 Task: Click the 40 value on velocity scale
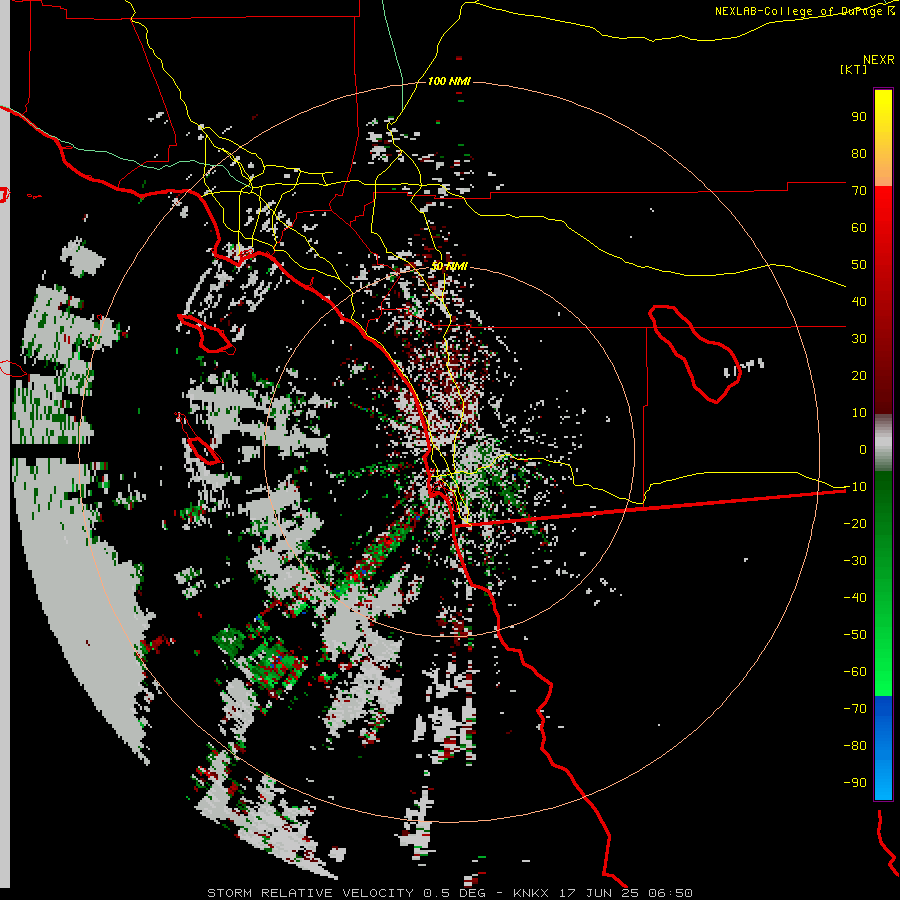(859, 301)
